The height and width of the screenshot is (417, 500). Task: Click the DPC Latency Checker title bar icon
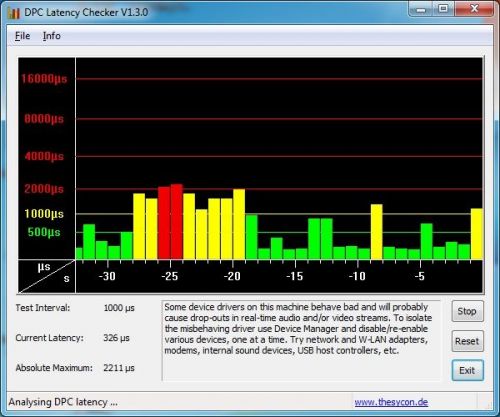tap(14, 13)
